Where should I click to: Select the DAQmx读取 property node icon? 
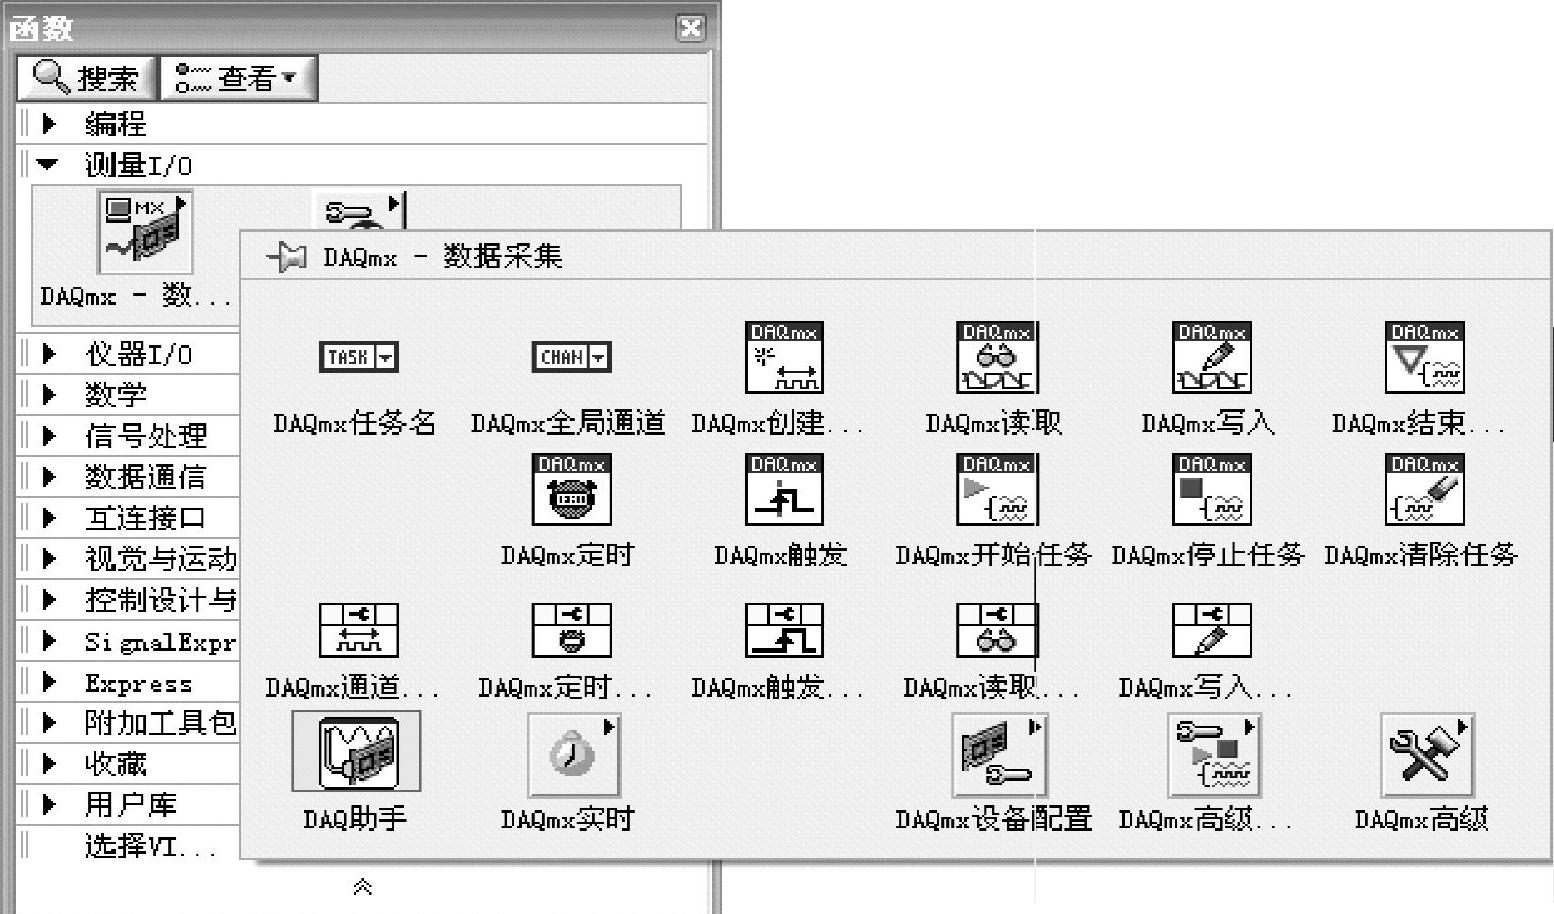tap(997, 629)
